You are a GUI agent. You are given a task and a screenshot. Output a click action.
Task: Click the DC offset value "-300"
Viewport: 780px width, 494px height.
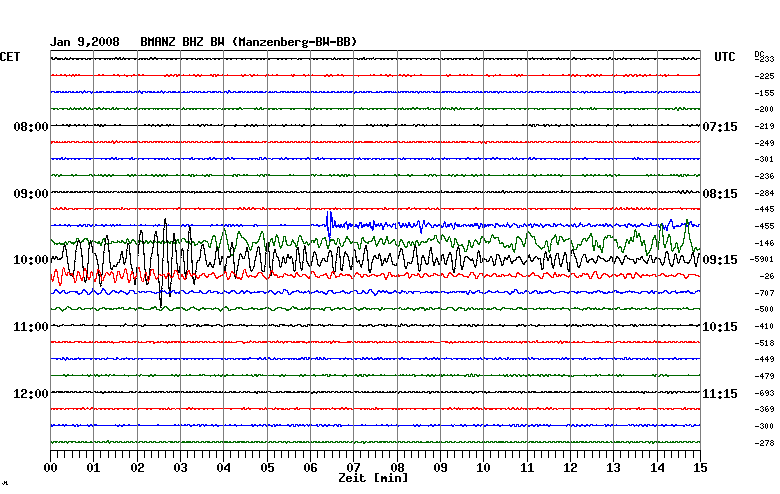click(x=765, y=426)
